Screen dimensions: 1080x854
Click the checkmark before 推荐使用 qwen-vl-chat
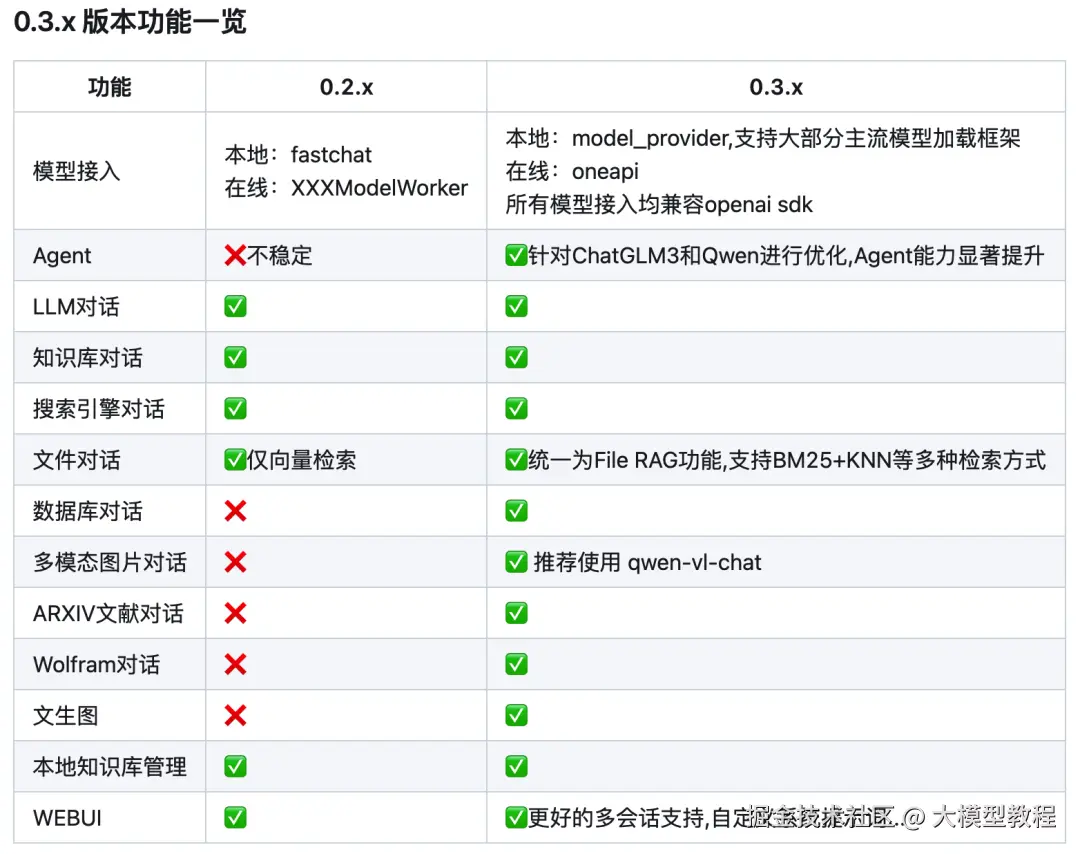pos(516,563)
